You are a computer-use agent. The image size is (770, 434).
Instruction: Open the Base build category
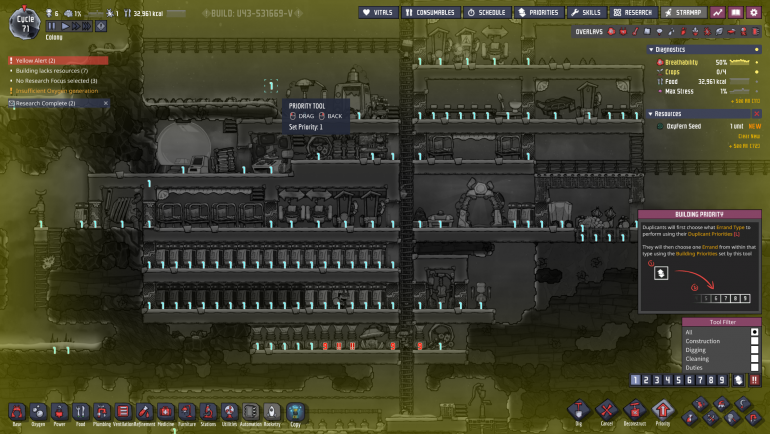coord(17,412)
